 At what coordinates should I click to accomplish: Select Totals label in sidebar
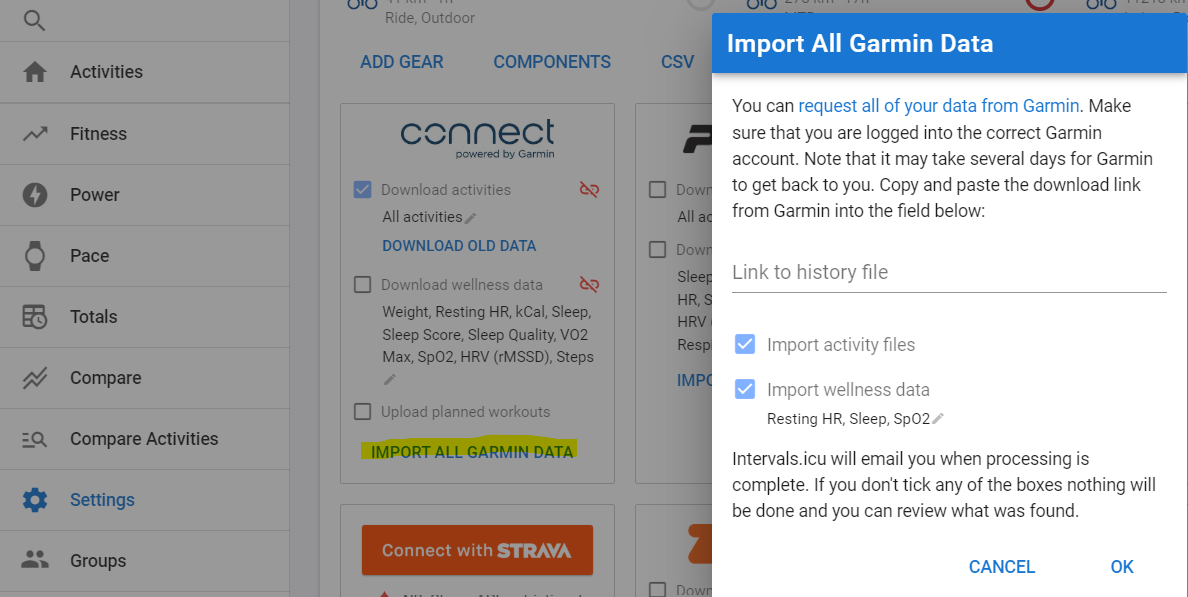(x=93, y=317)
